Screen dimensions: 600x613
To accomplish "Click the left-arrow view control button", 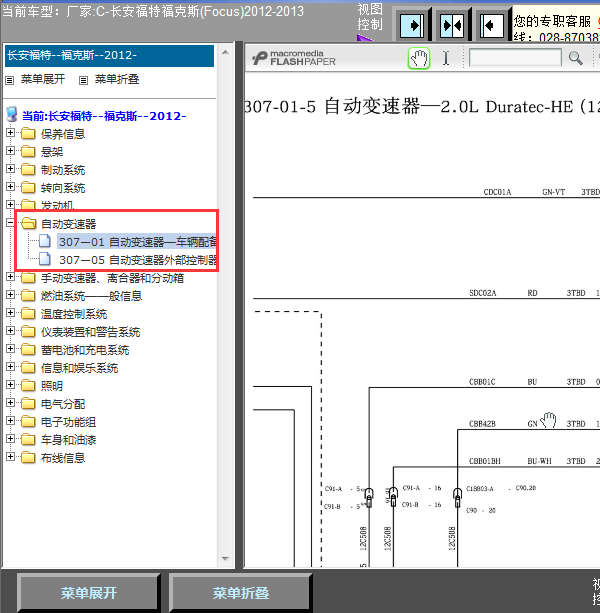I will coord(491,25).
